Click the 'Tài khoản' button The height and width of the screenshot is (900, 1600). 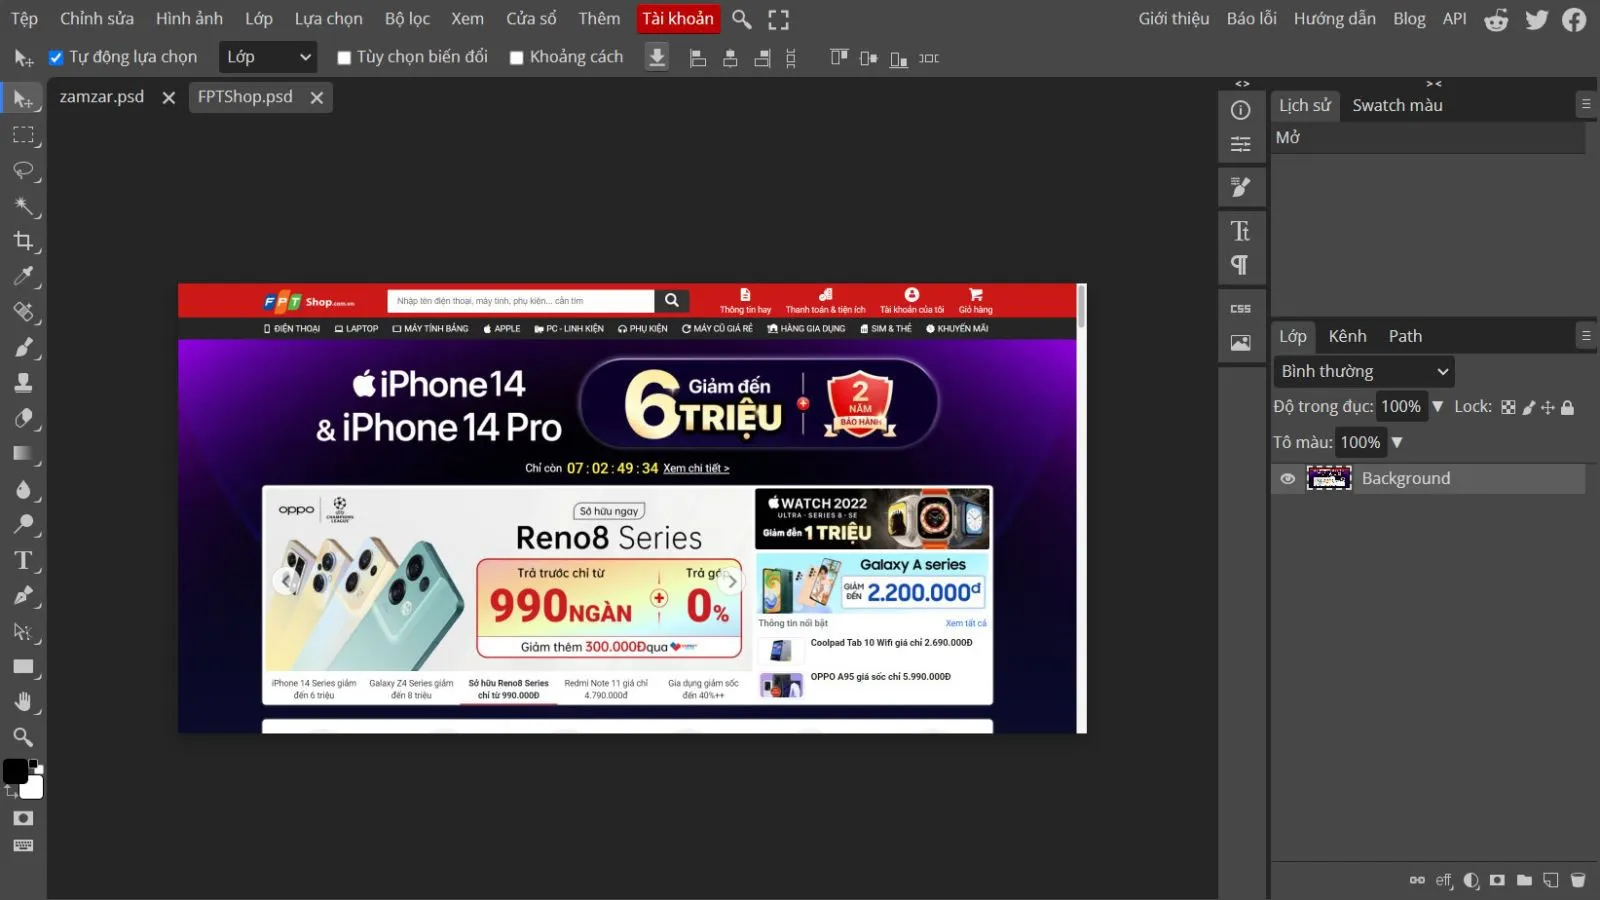pyautogui.click(x=678, y=19)
